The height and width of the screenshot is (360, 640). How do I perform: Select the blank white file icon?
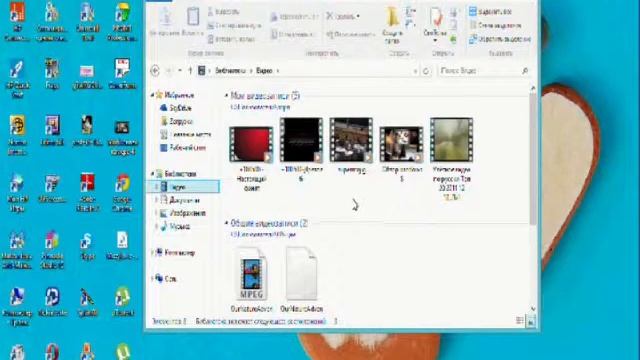pyautogui.click(x=301, y=274)
